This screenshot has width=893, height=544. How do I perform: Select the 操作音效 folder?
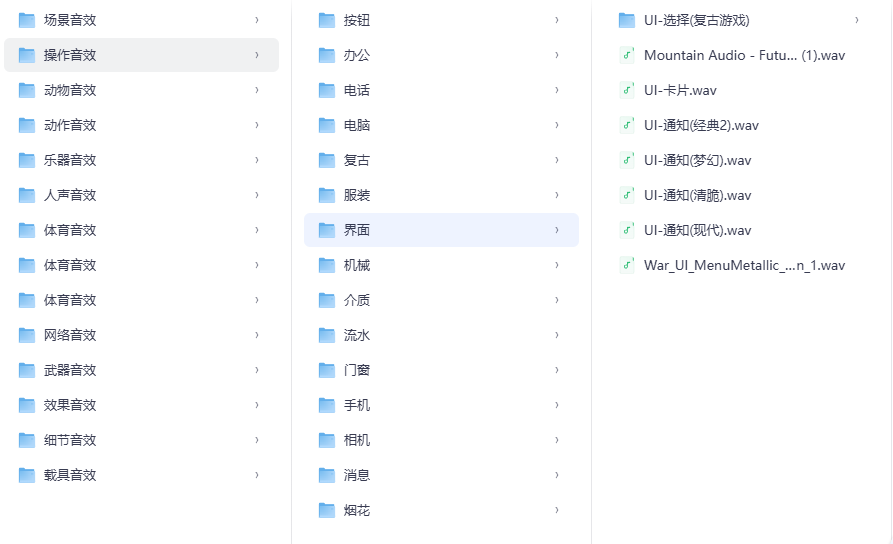pyautogui.click(x=70, y=55)
